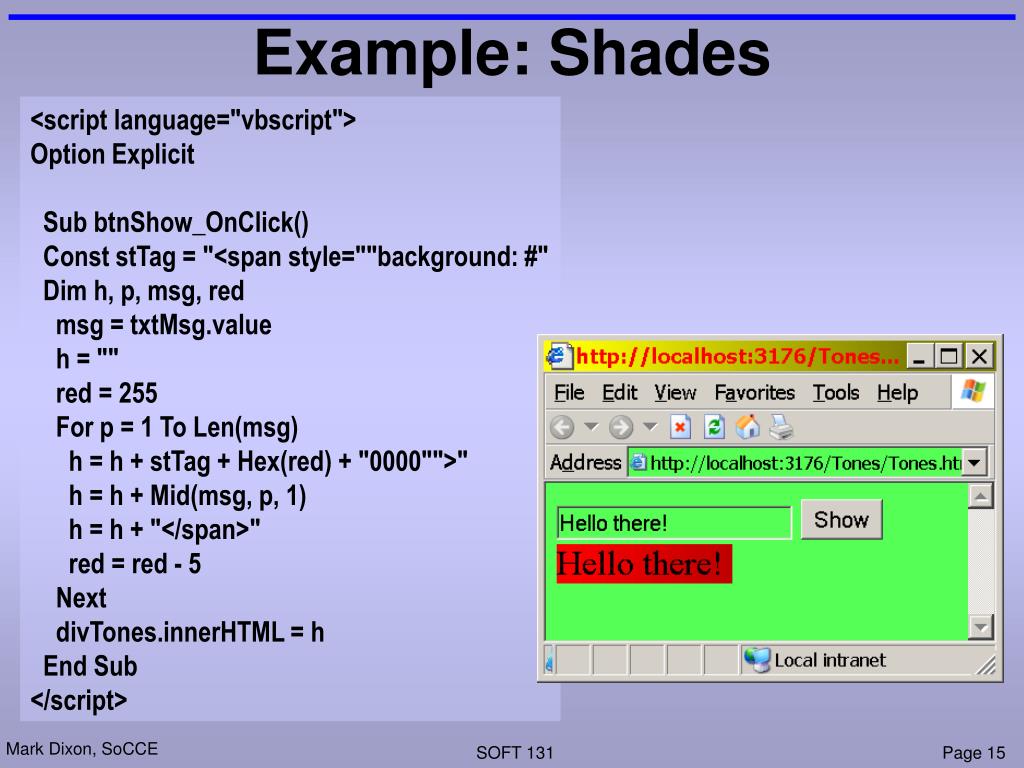Click the h = h + Mid(msg, p, 1) line
This screenshot has width=1024, height=768.
187,496
